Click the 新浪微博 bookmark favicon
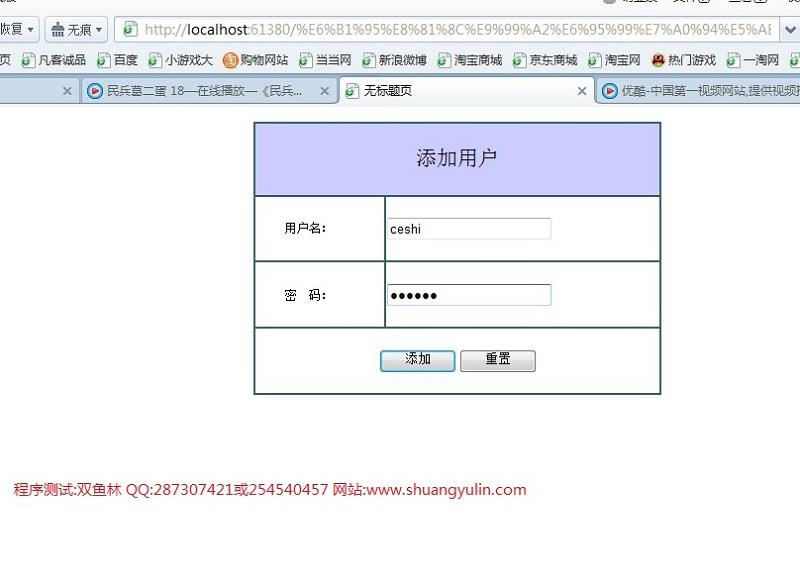 tap(368, 61)
